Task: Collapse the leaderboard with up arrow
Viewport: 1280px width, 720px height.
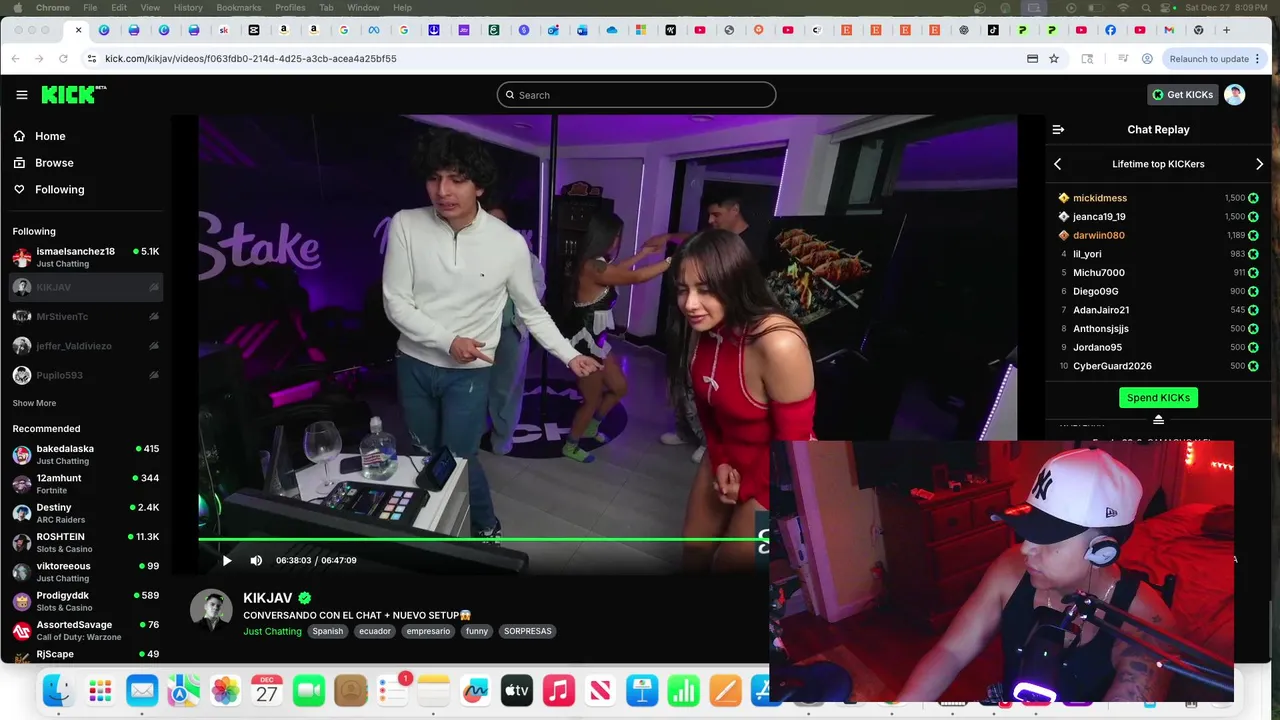Action: pyautogui.click(x=1158, y=420)
